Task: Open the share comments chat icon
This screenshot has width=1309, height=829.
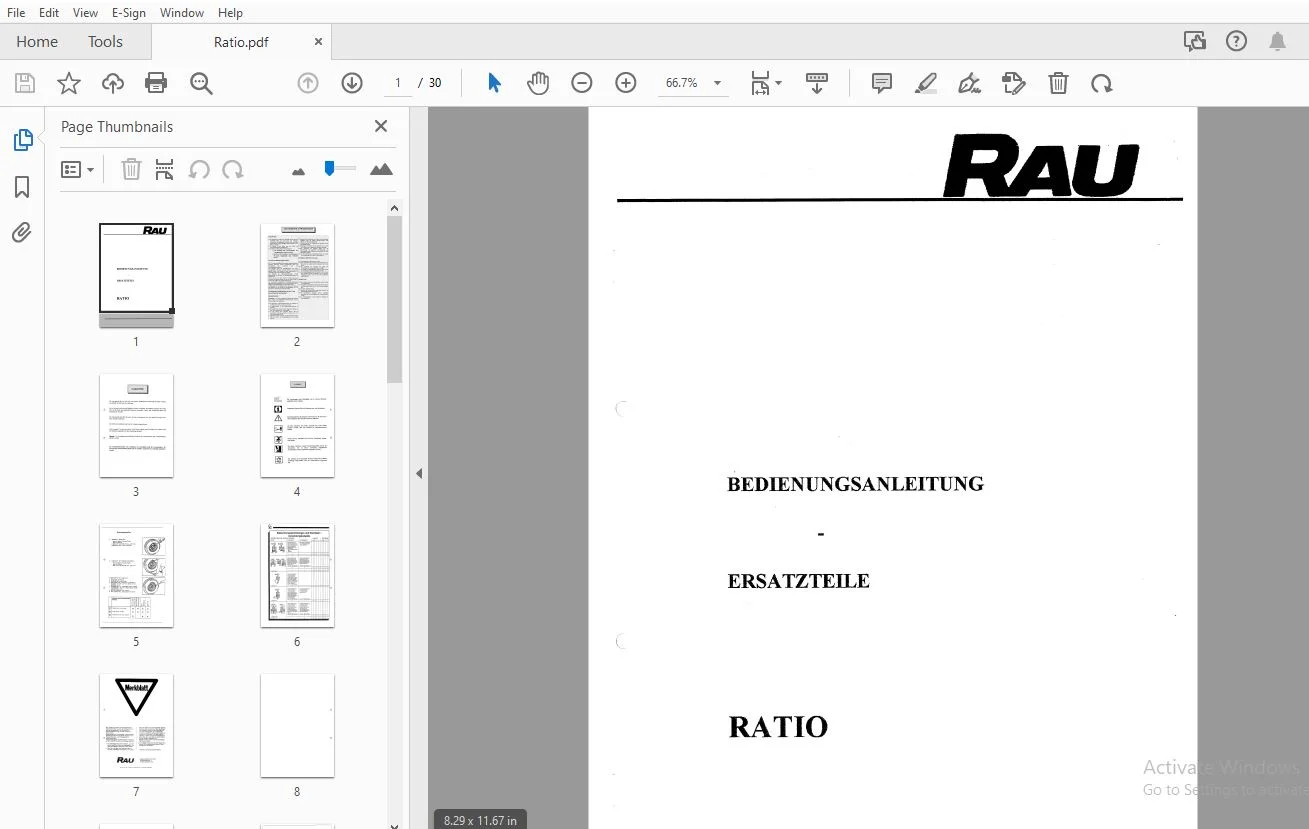Action: point(1194,41)
